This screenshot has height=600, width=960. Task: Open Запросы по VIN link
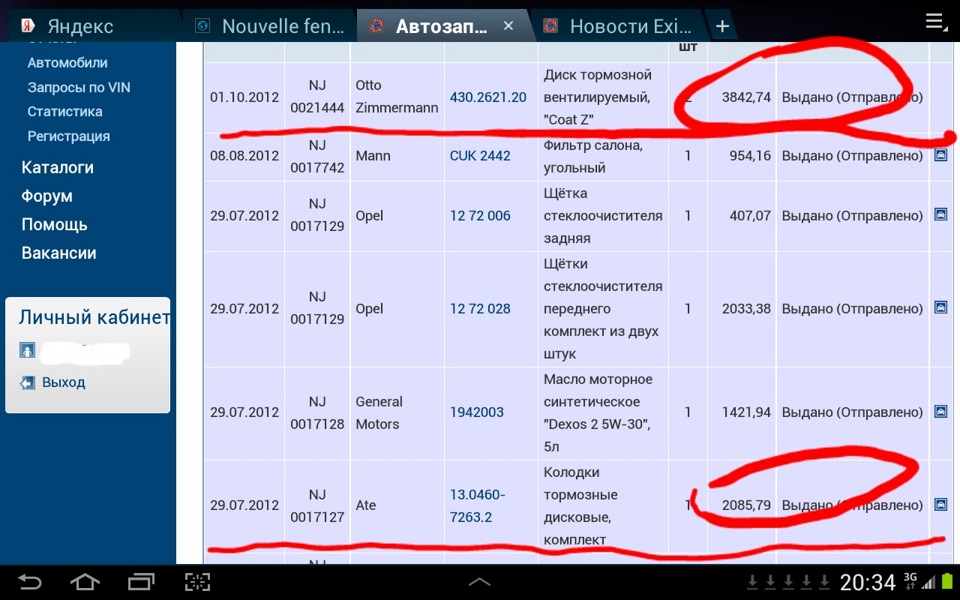[x=78, y=88]
